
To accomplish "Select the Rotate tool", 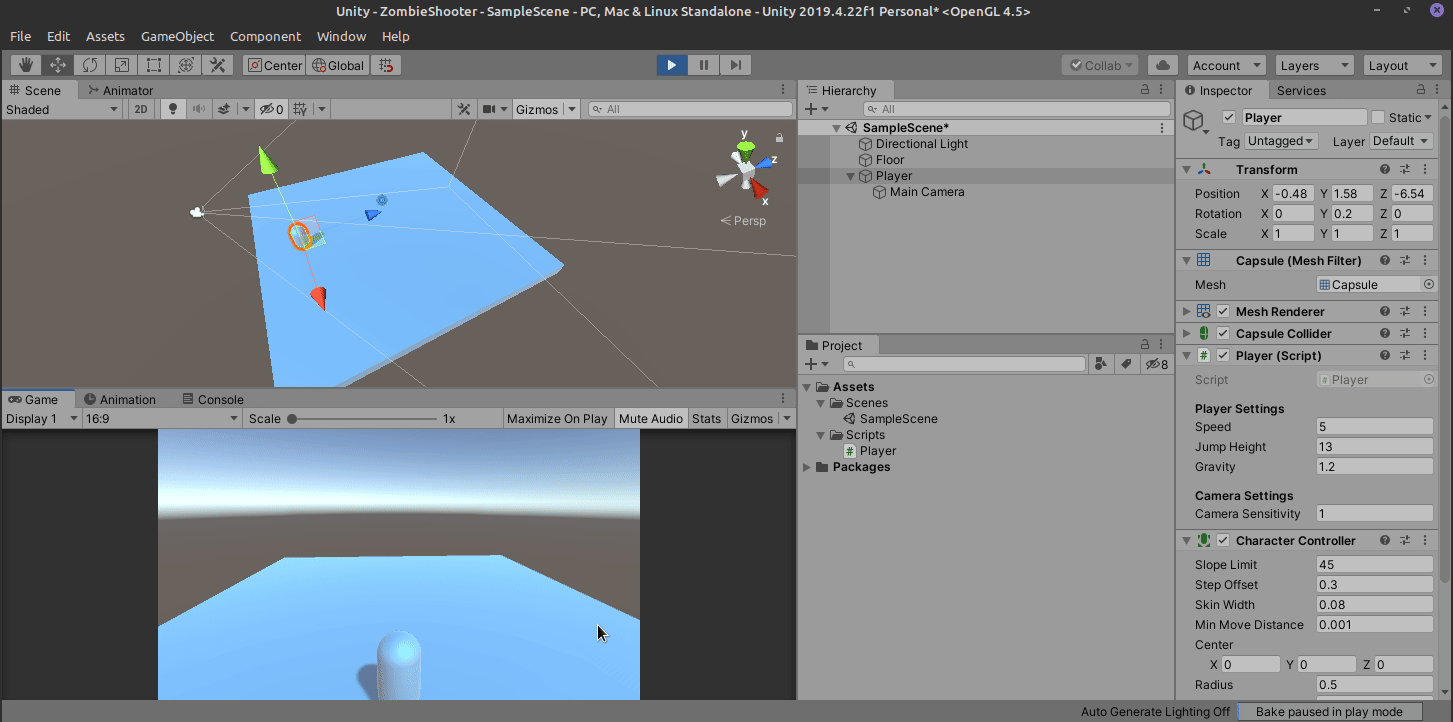I will 90,65.
